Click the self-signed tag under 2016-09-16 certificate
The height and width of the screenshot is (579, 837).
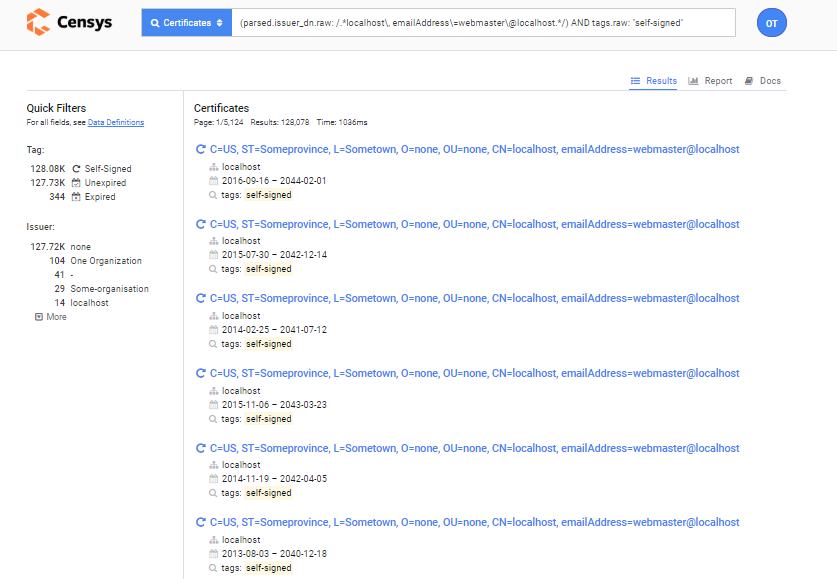pyautogui.click(x=269, y=195)
